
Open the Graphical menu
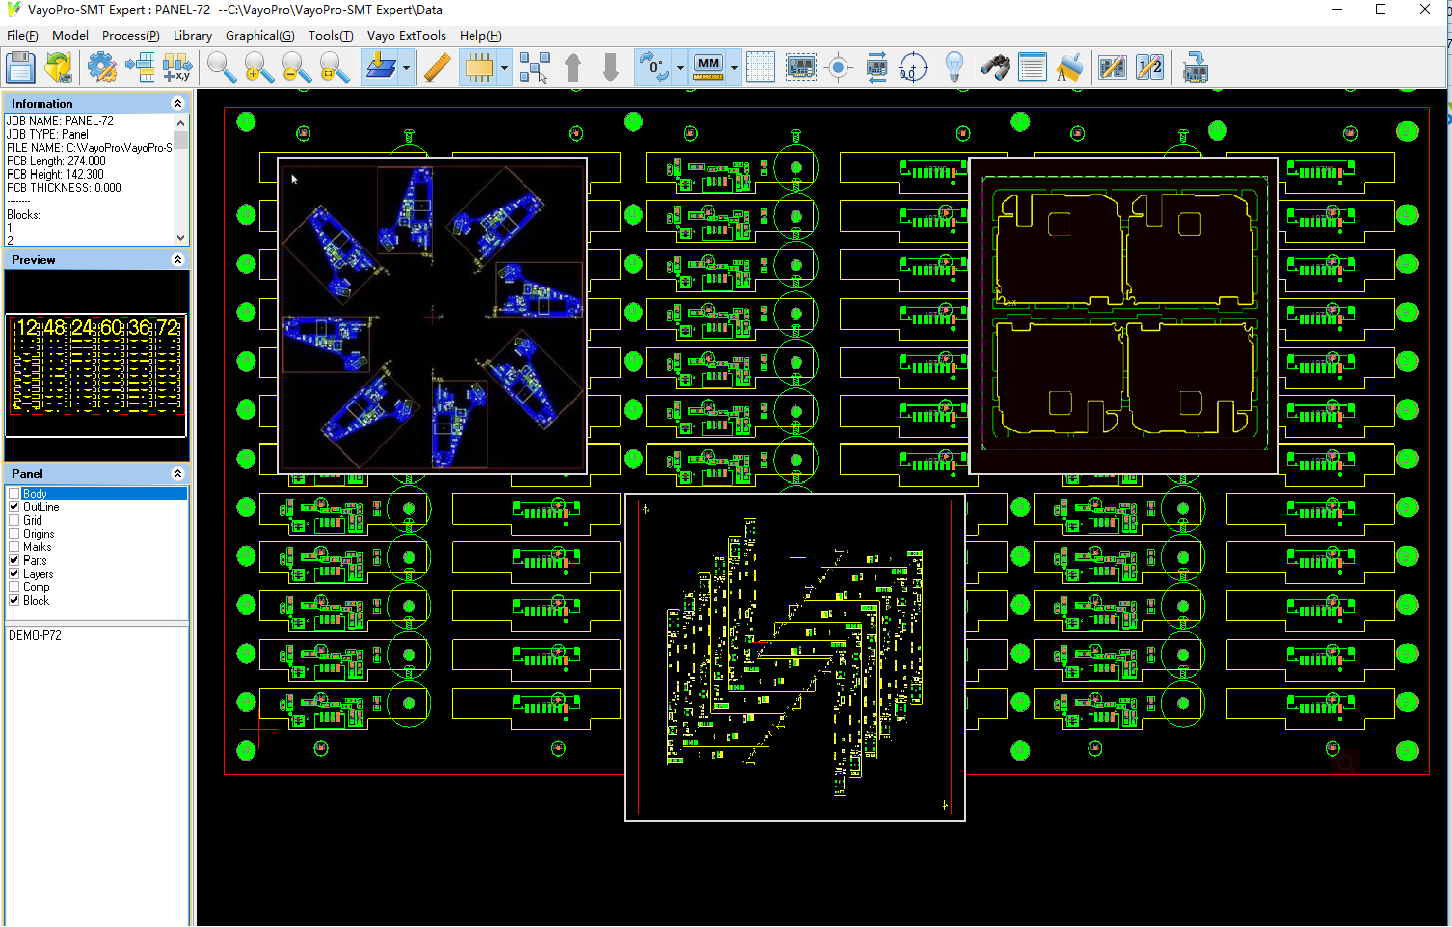(260, 35)
